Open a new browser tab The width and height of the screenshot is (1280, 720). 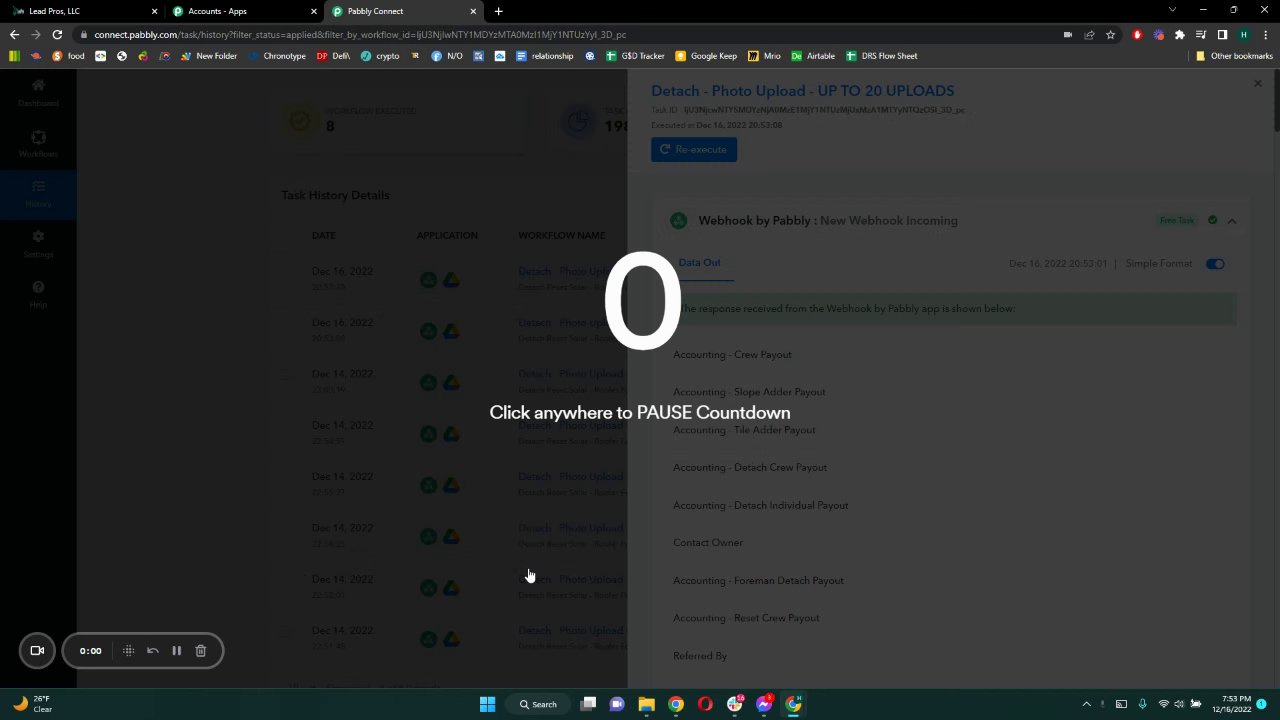pos(499,11)
